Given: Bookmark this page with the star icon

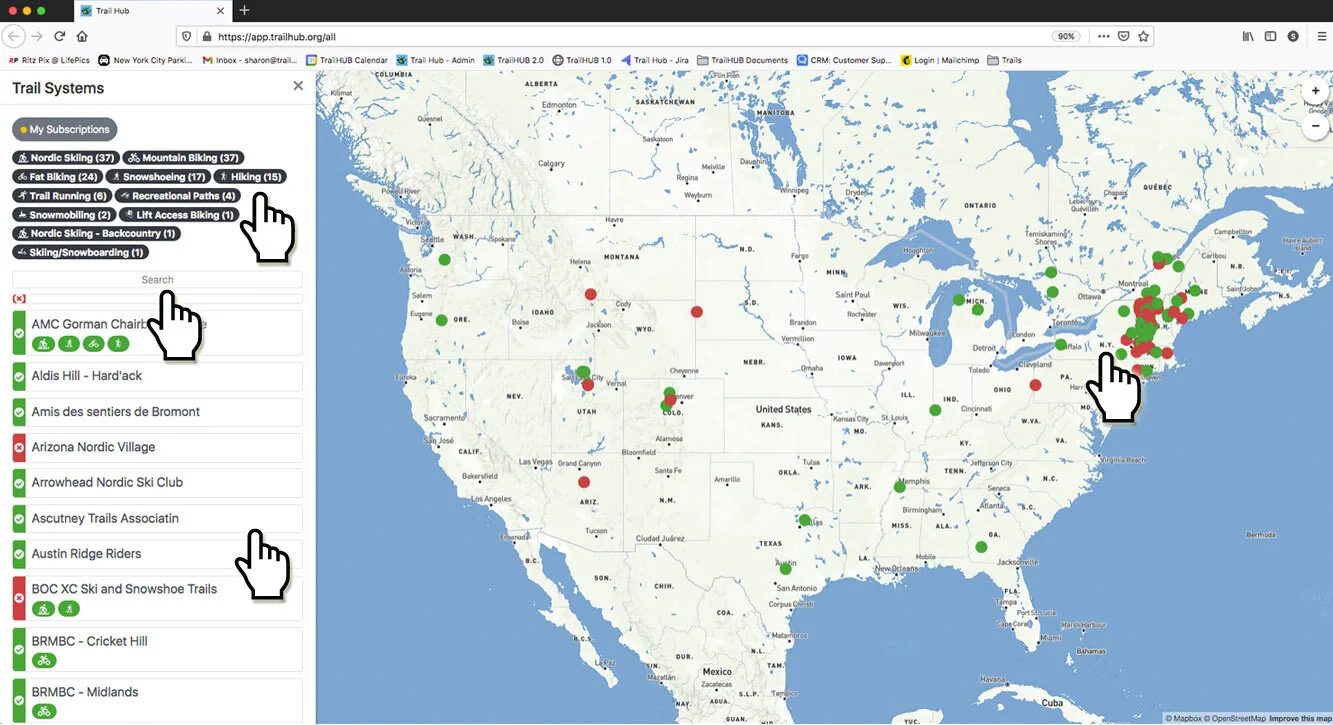Looking at the screenshot, I should tap(1143, 36).
